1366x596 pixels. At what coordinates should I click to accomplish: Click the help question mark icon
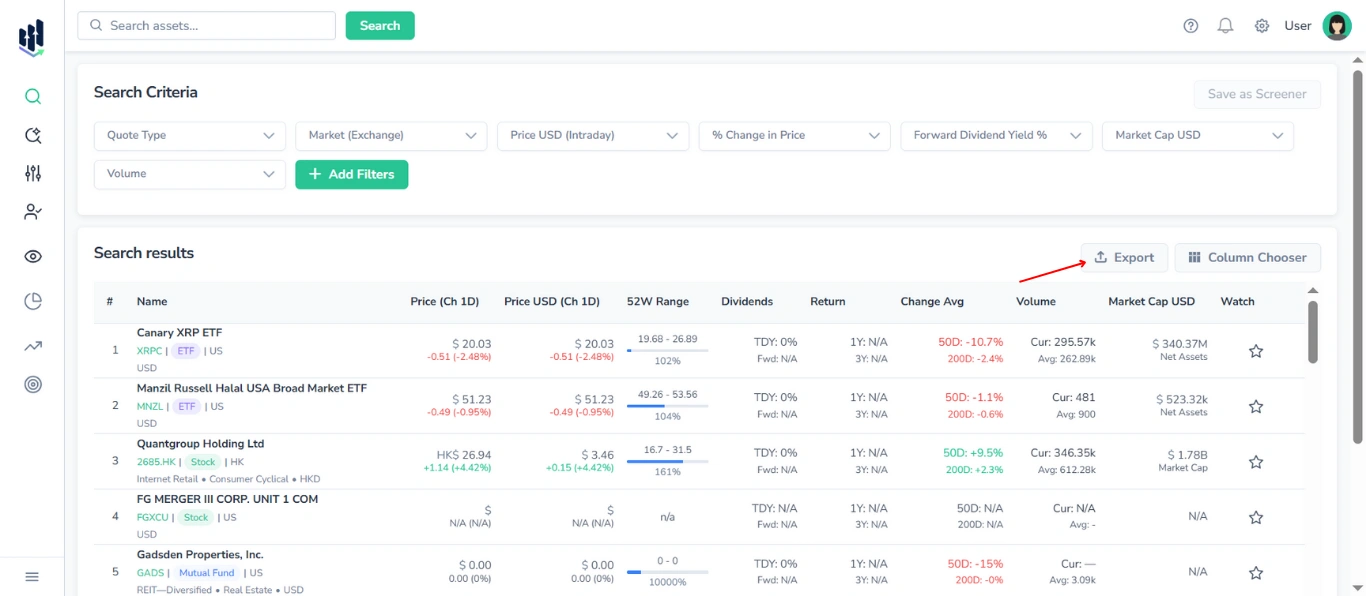(x=1190, y=26)
